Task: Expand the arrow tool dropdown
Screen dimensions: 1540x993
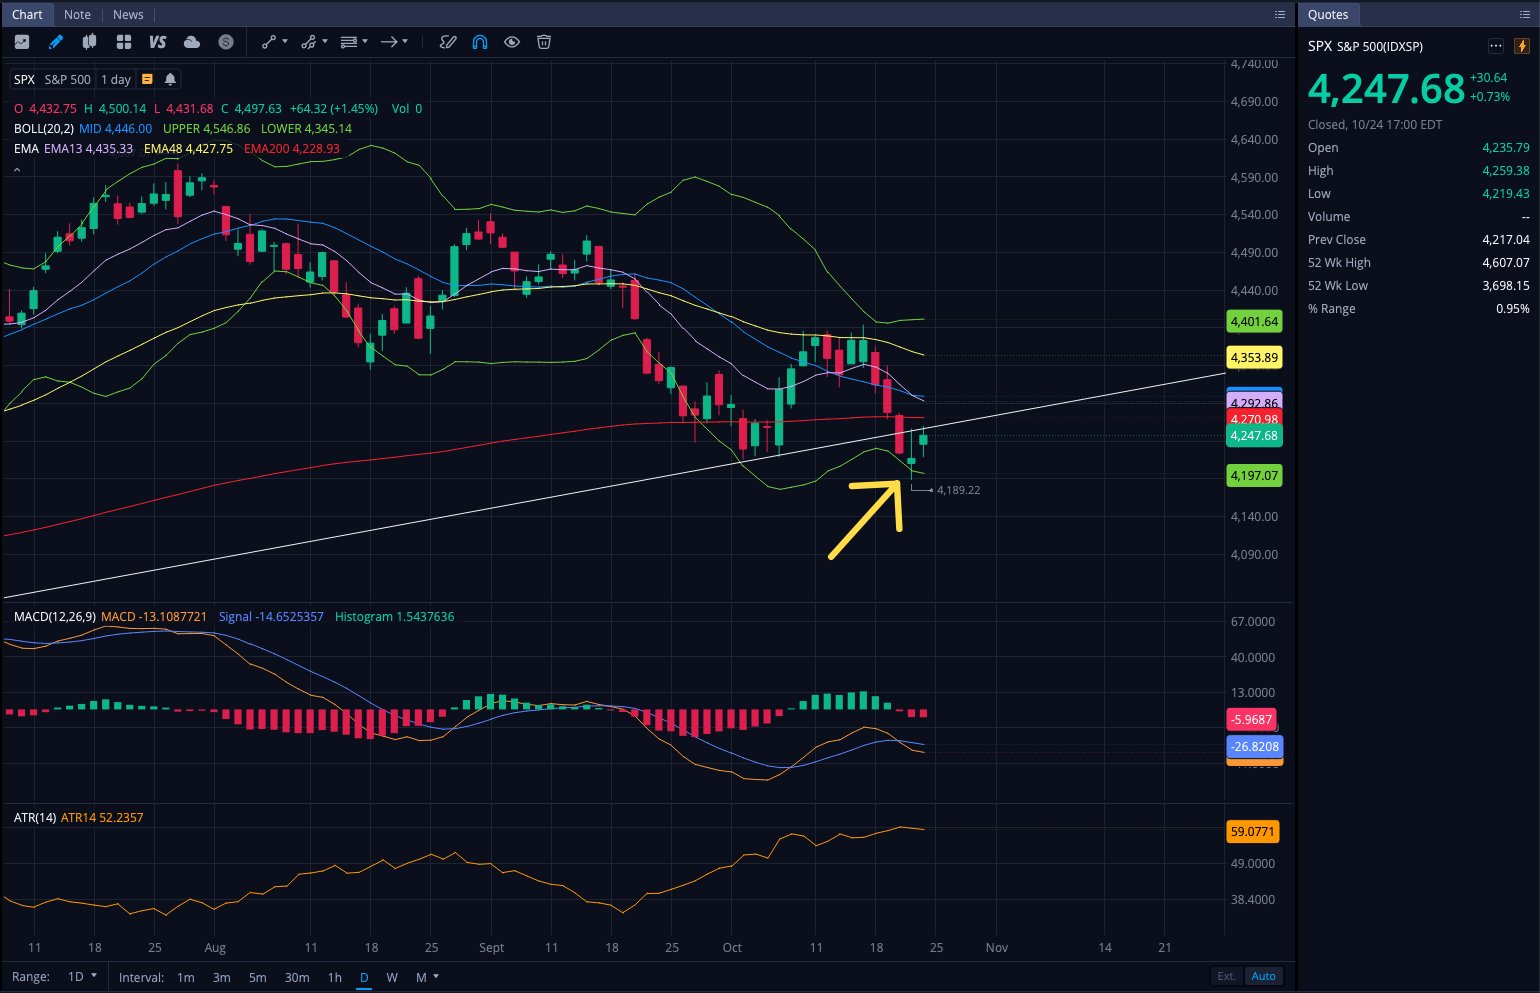Action: (405, 42)
